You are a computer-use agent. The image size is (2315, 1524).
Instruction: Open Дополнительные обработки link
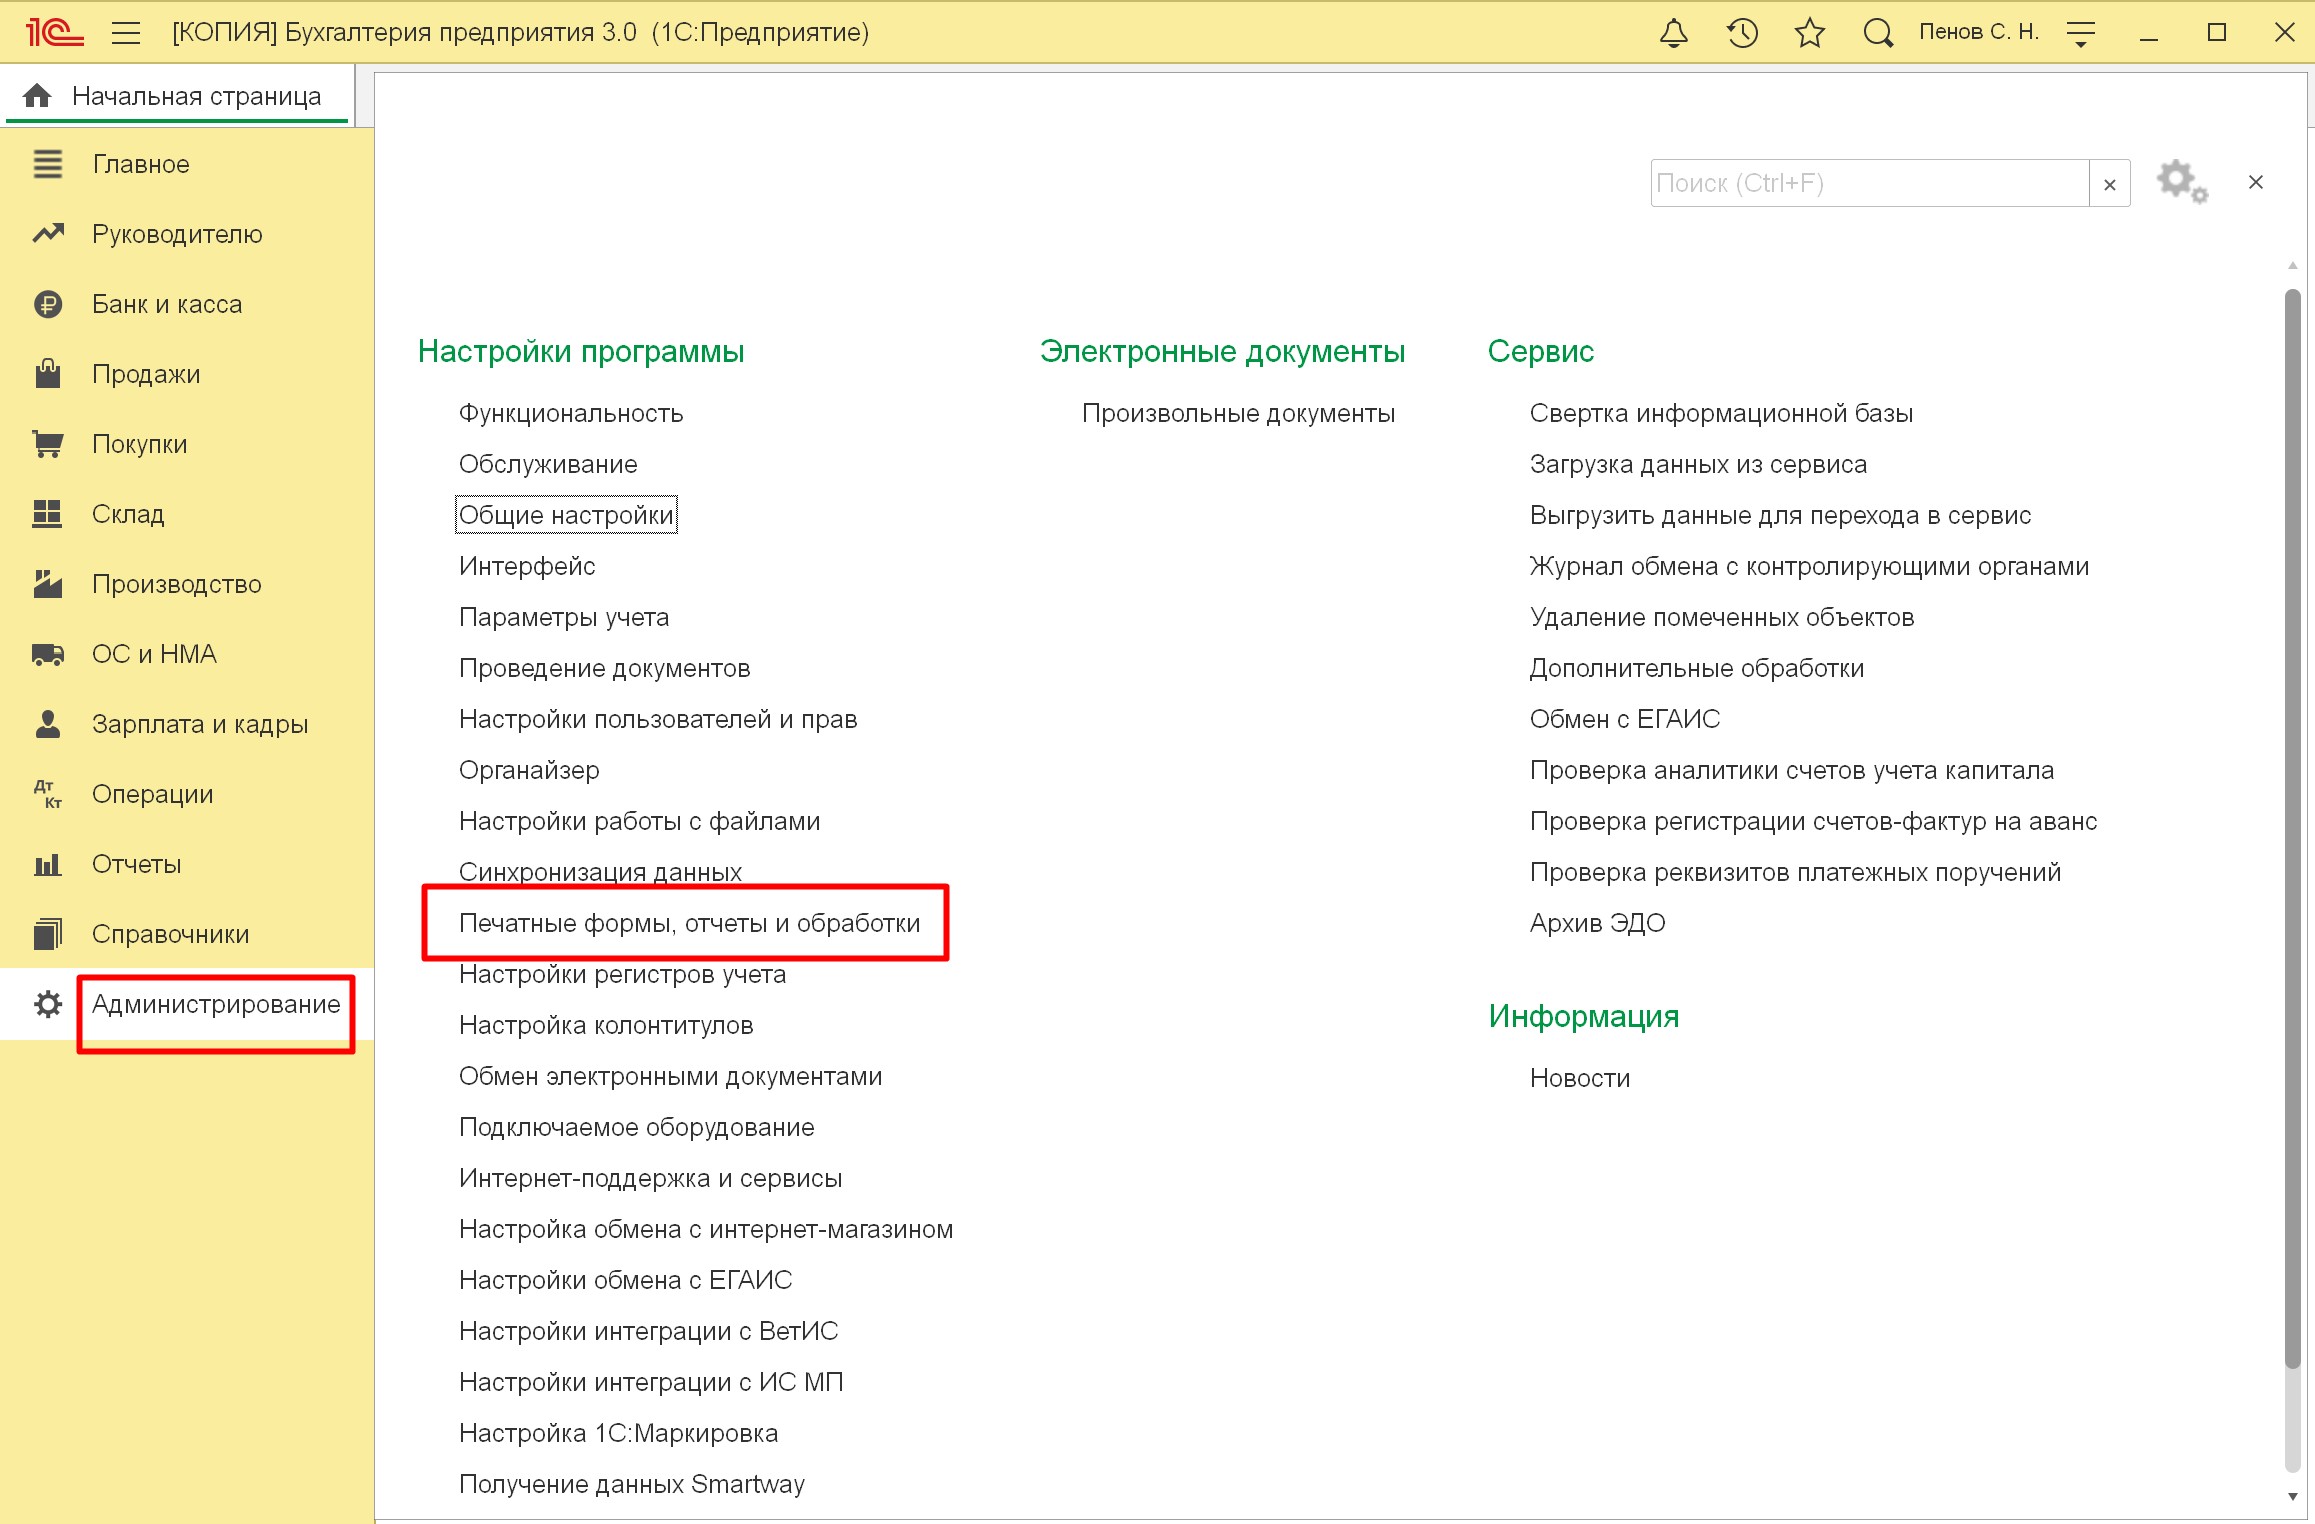(x=1697, y=668)
